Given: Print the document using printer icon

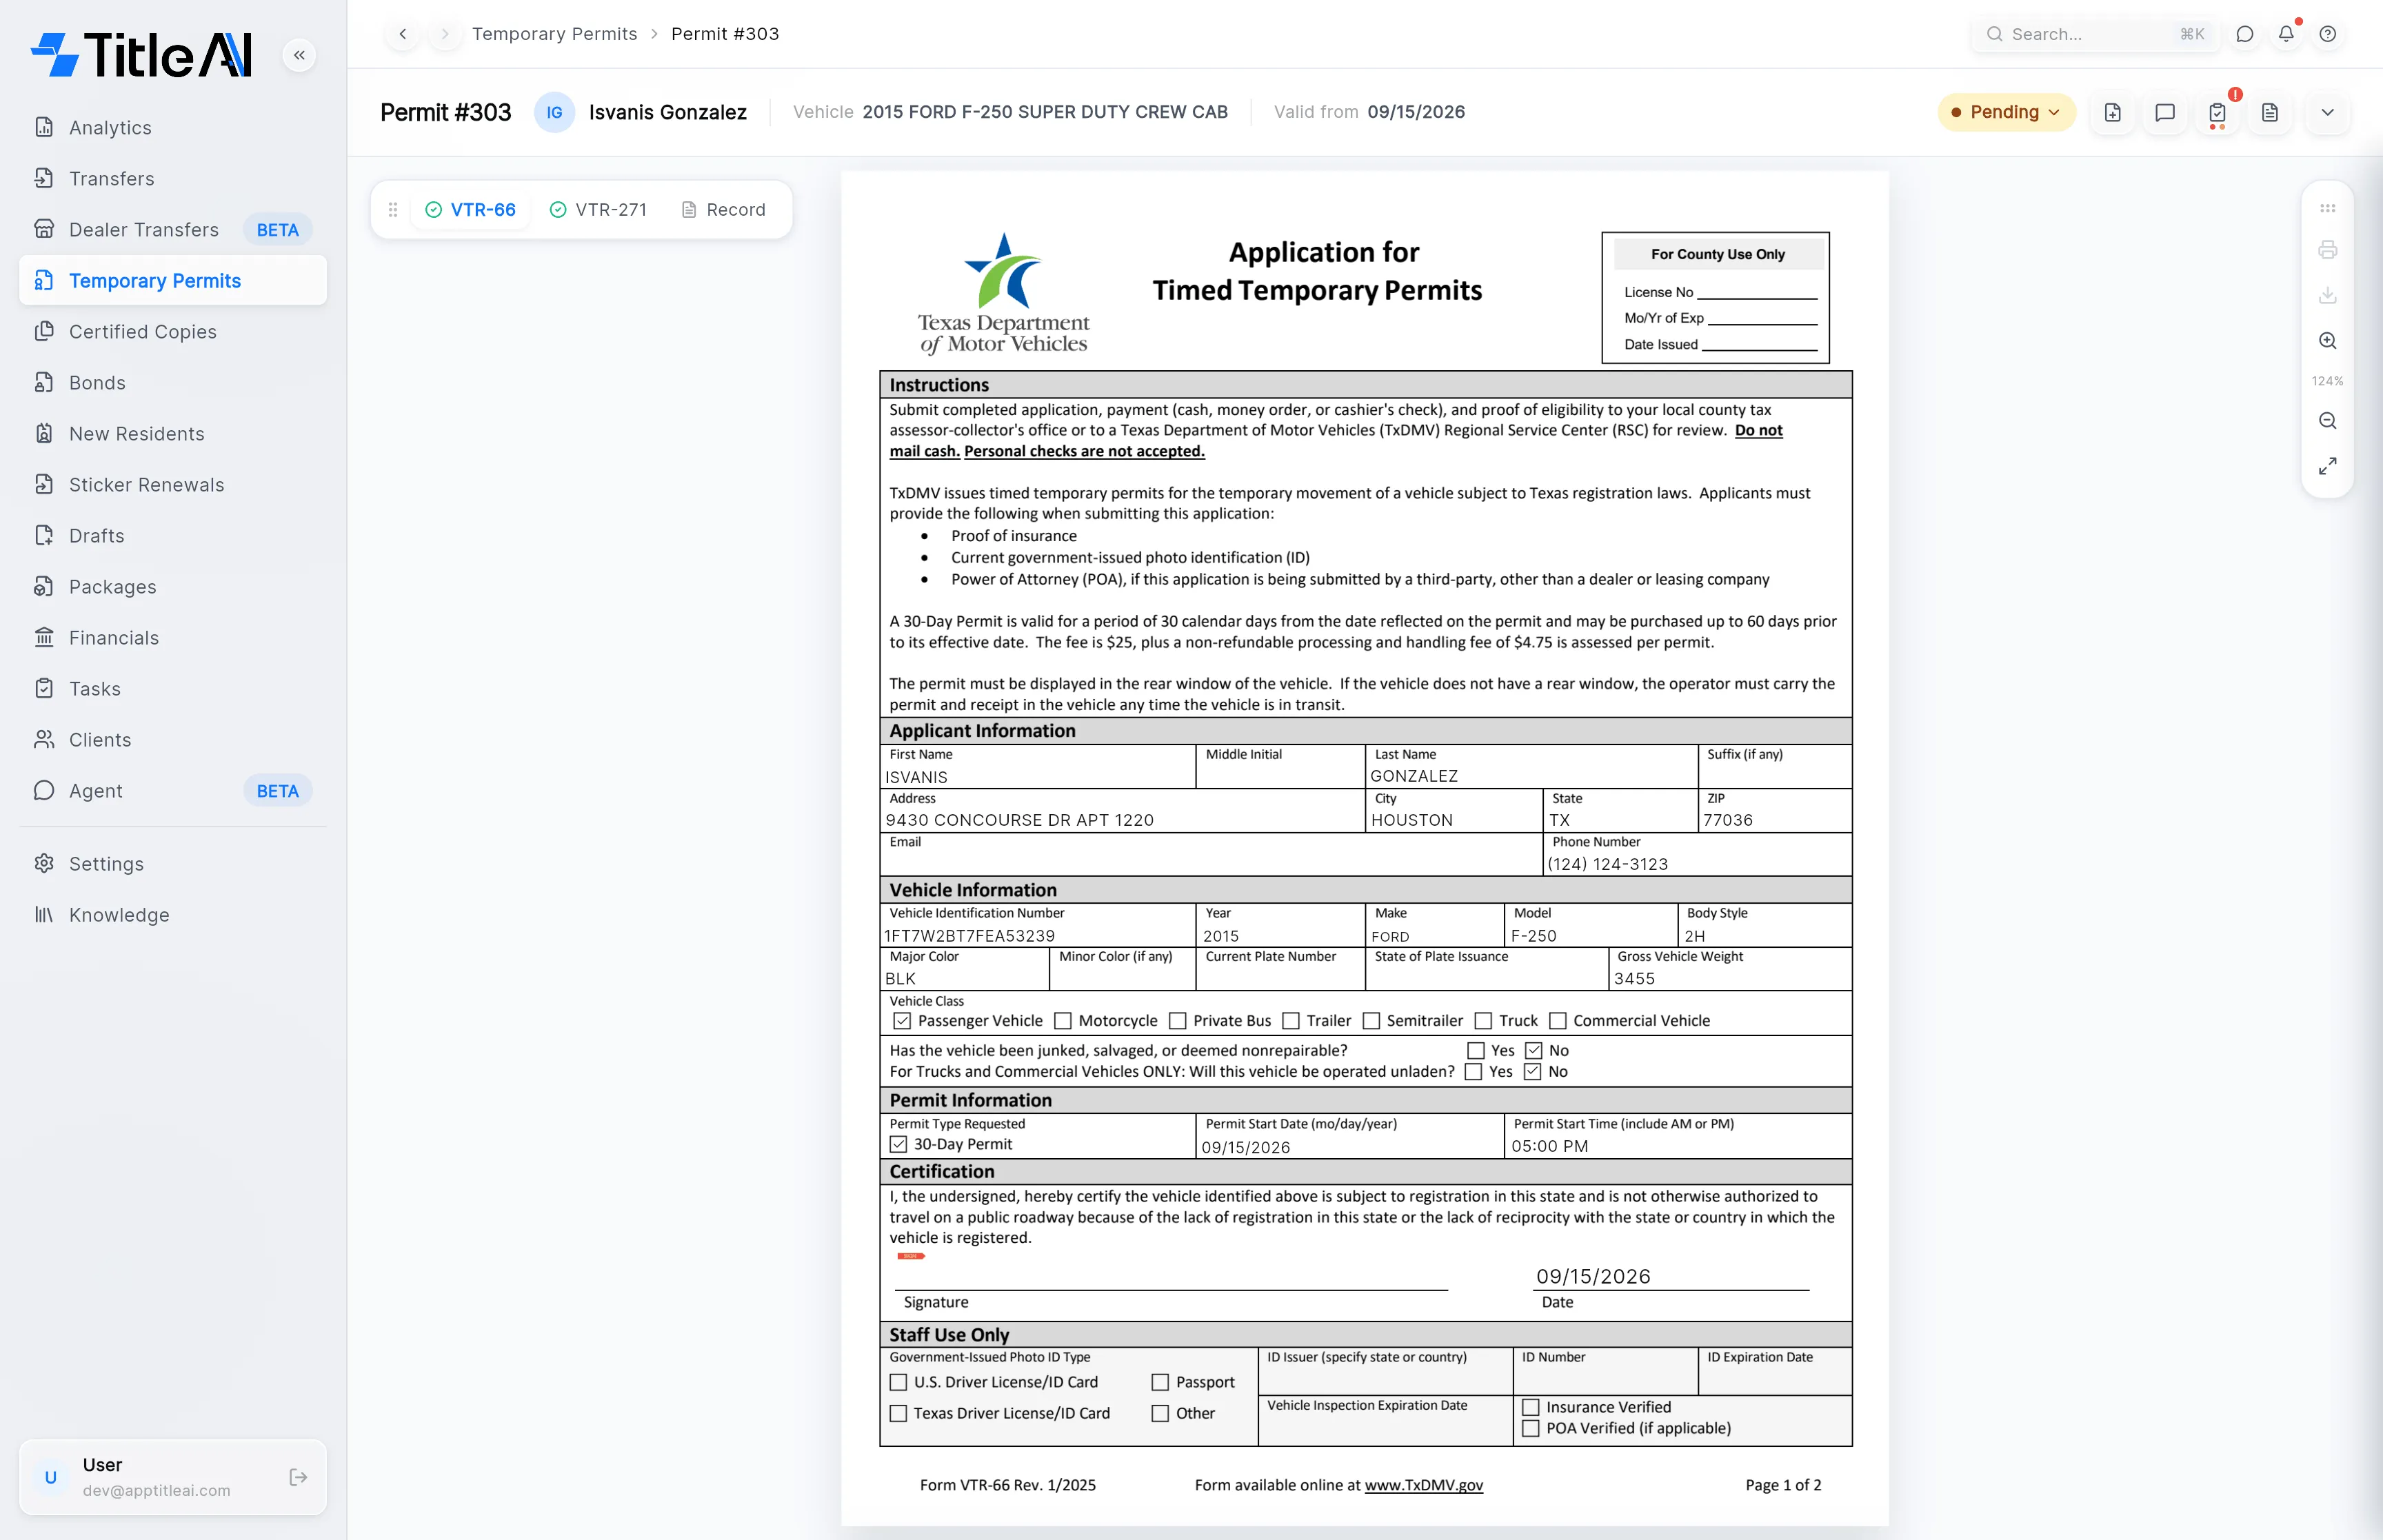Looking at the screenshot, I should pyautogui.click(x=2328, y=250).
